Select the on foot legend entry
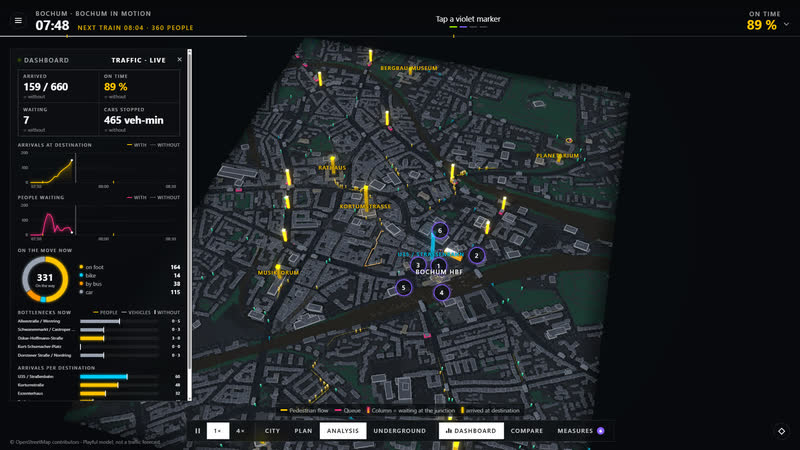The height and width of the screenshot is (450, 800). coord(130,267)
